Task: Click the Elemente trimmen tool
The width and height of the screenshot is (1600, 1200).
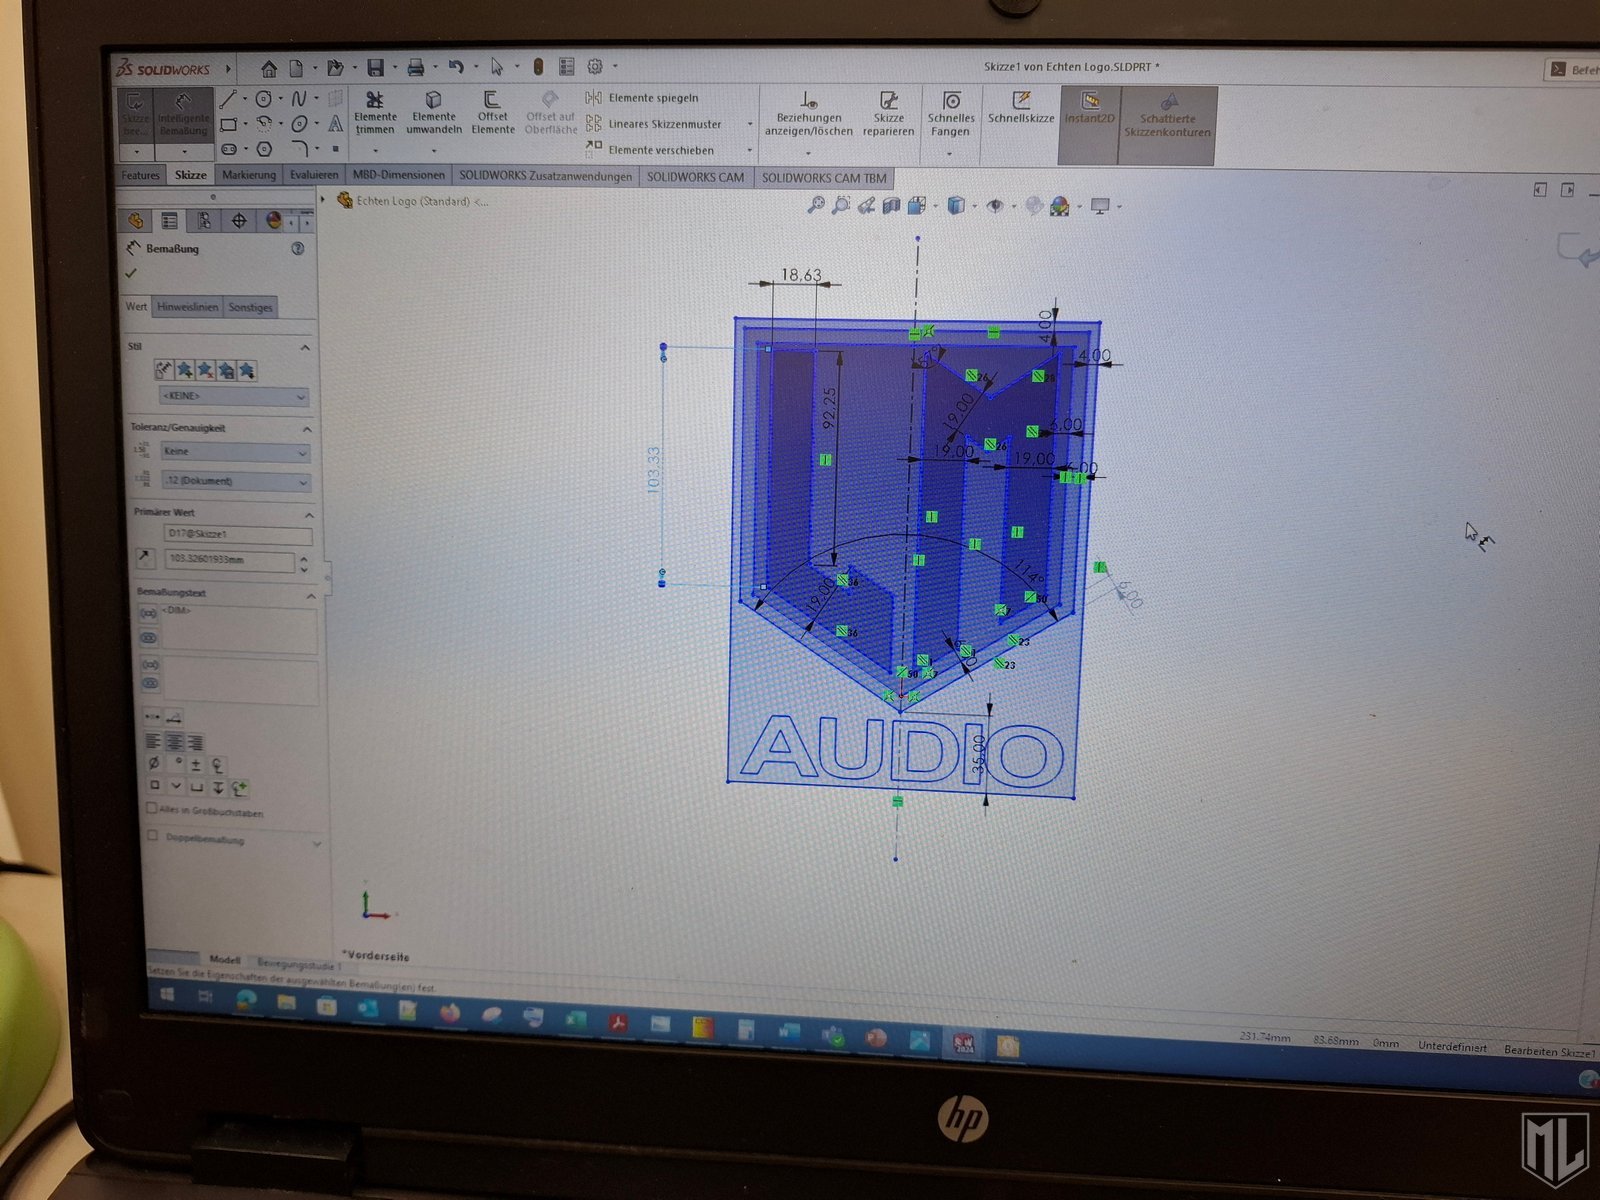Action: pos(375,111)
